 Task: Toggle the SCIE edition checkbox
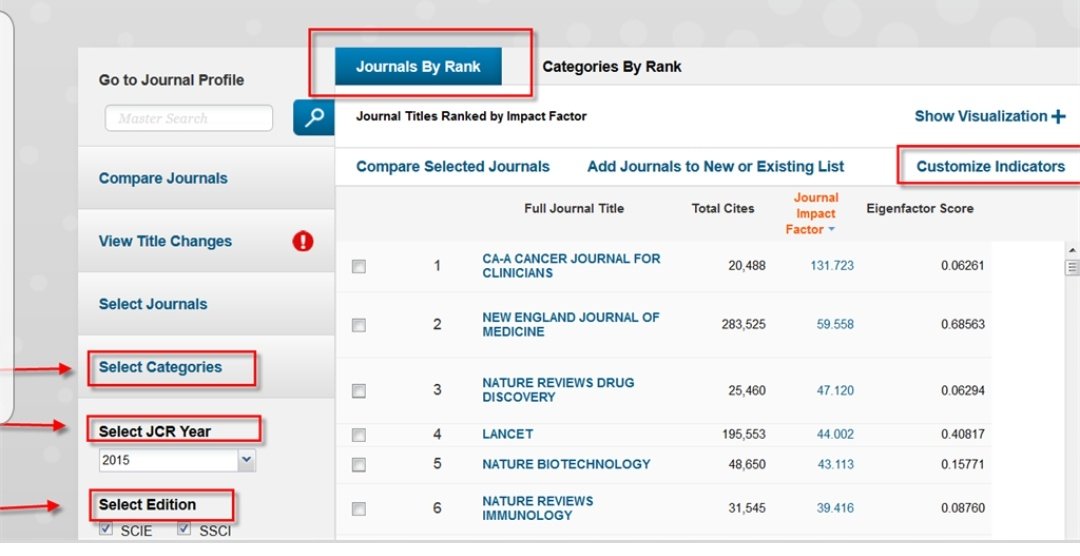click(x=106, y=528)
